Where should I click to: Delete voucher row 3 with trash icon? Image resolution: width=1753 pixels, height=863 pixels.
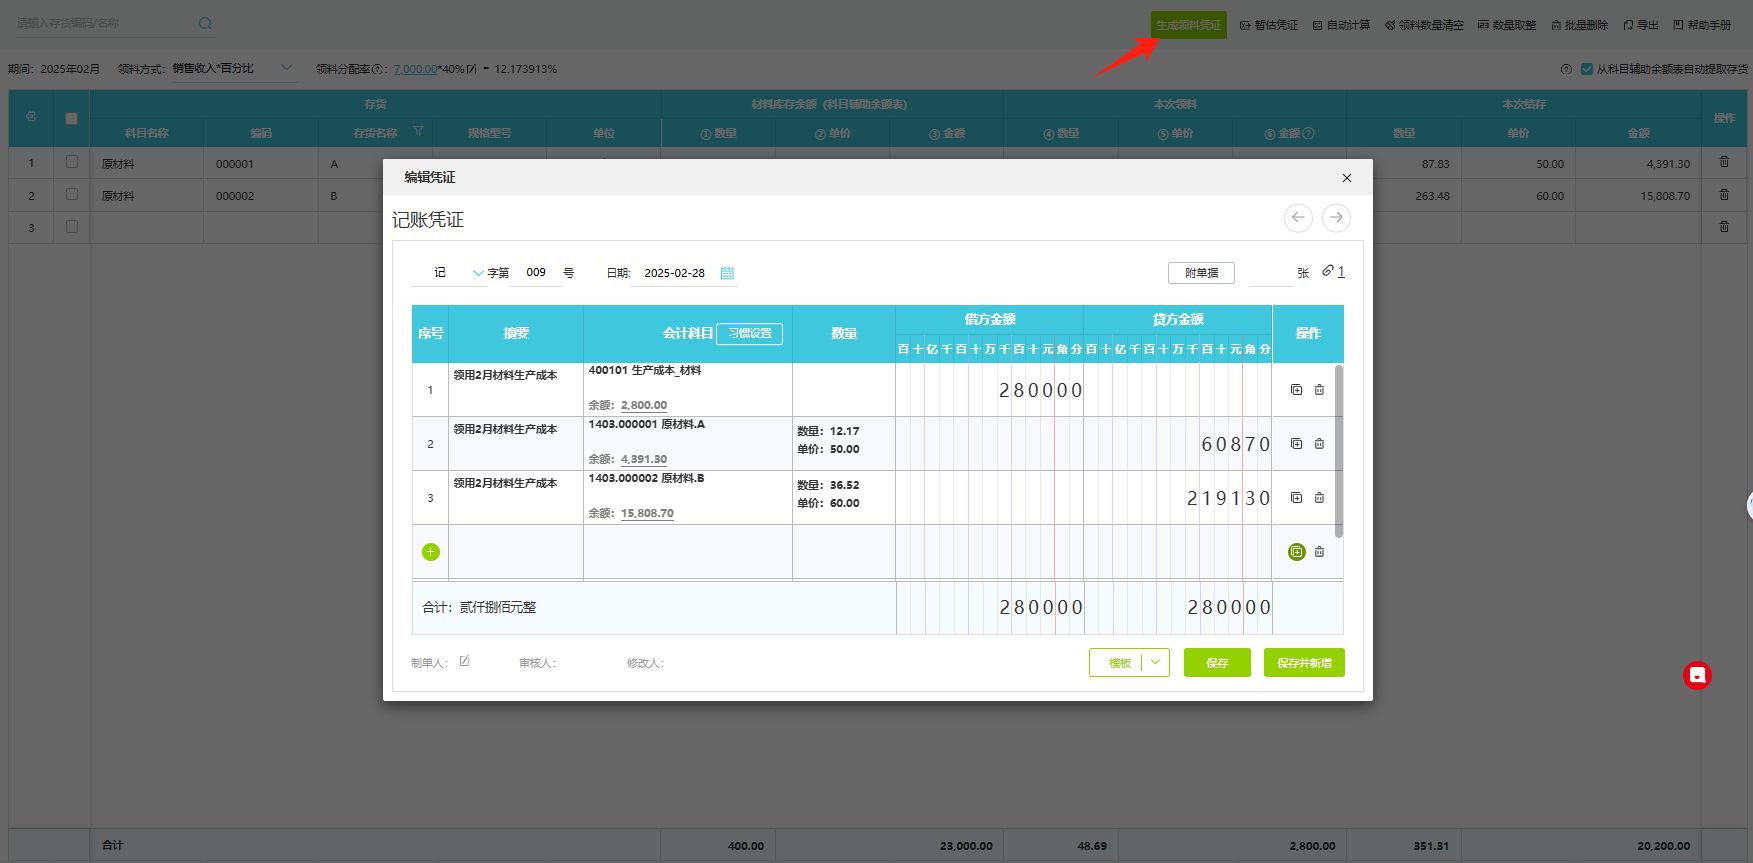point(1319,498)
